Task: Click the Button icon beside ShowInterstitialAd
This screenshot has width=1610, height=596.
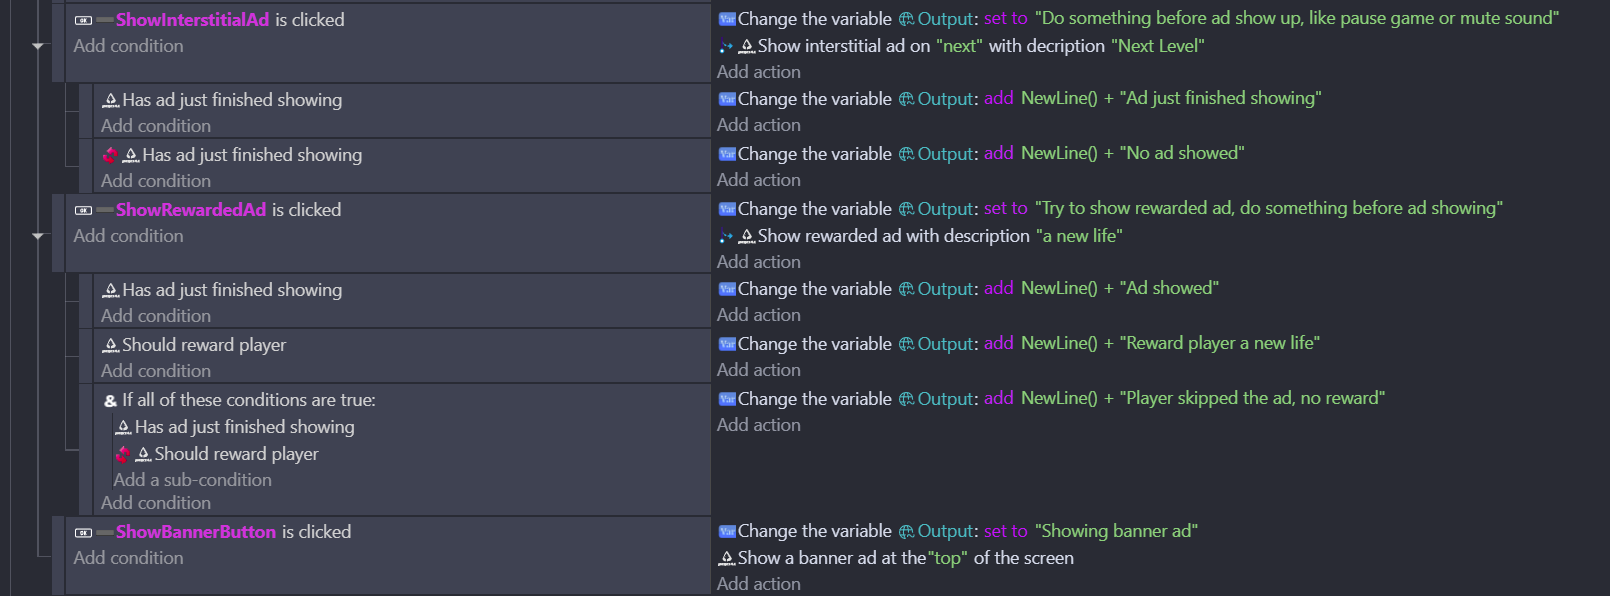Action: pyautogui.click(x=82, y=19)
